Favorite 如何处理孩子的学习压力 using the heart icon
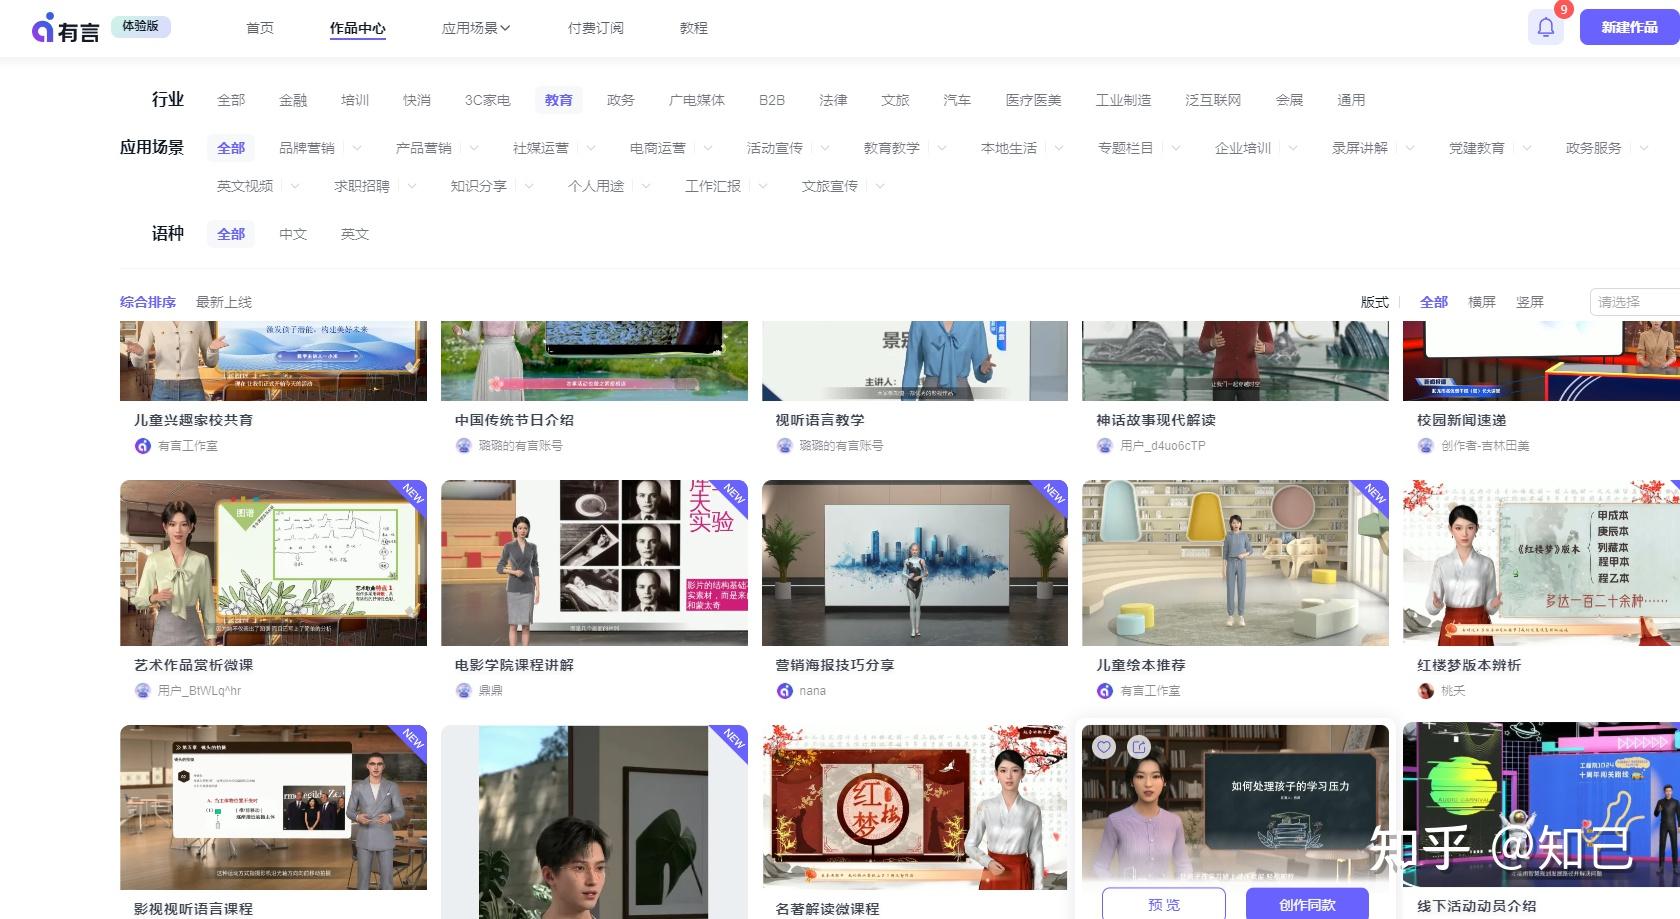This screenshot has width=1680, height=919. [1104, 747]
